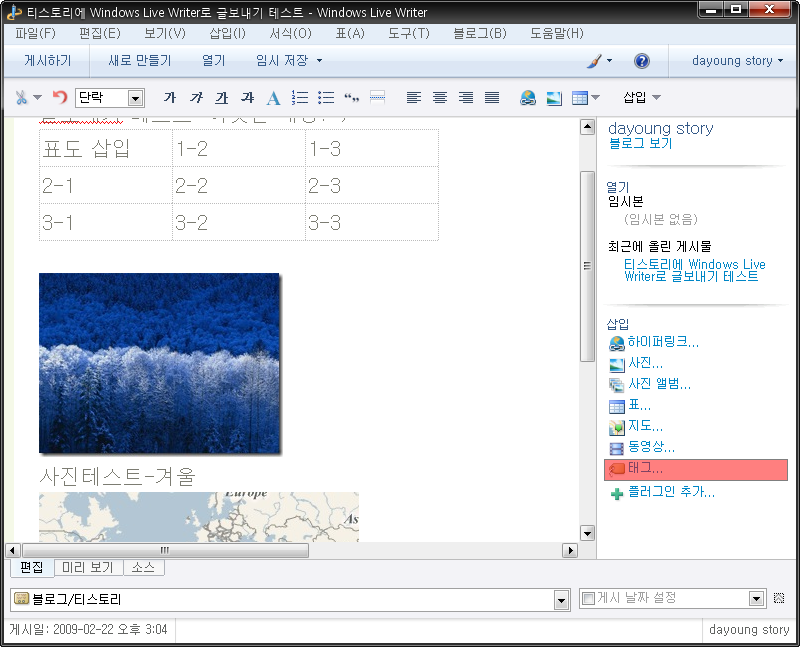Click sidebar 사진 insert link
Screen dimensions: 800x647
click(x=645, y=363)
